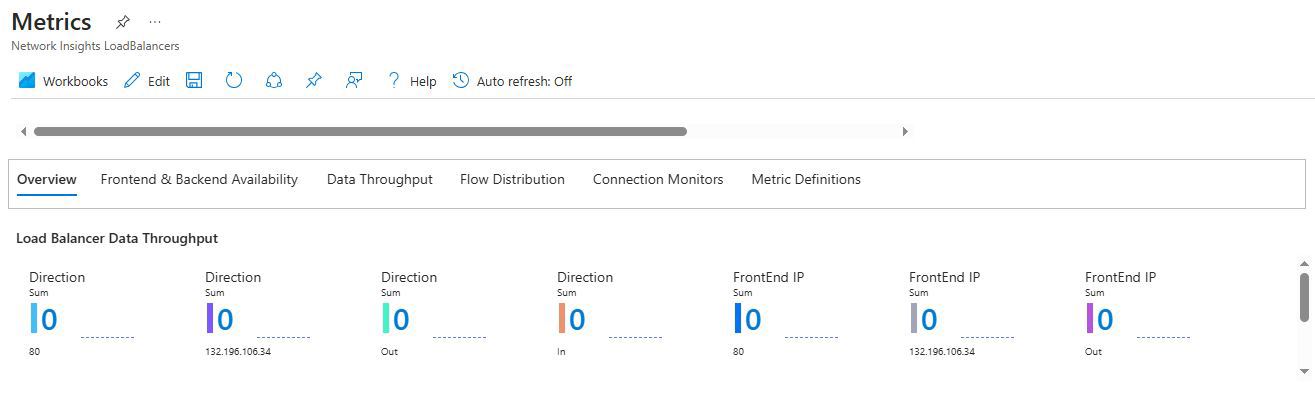This screenshot has height=413, width=1315.
Task: Click the share workbook icon
Action: pyautogui.click(x=274, y=81)
